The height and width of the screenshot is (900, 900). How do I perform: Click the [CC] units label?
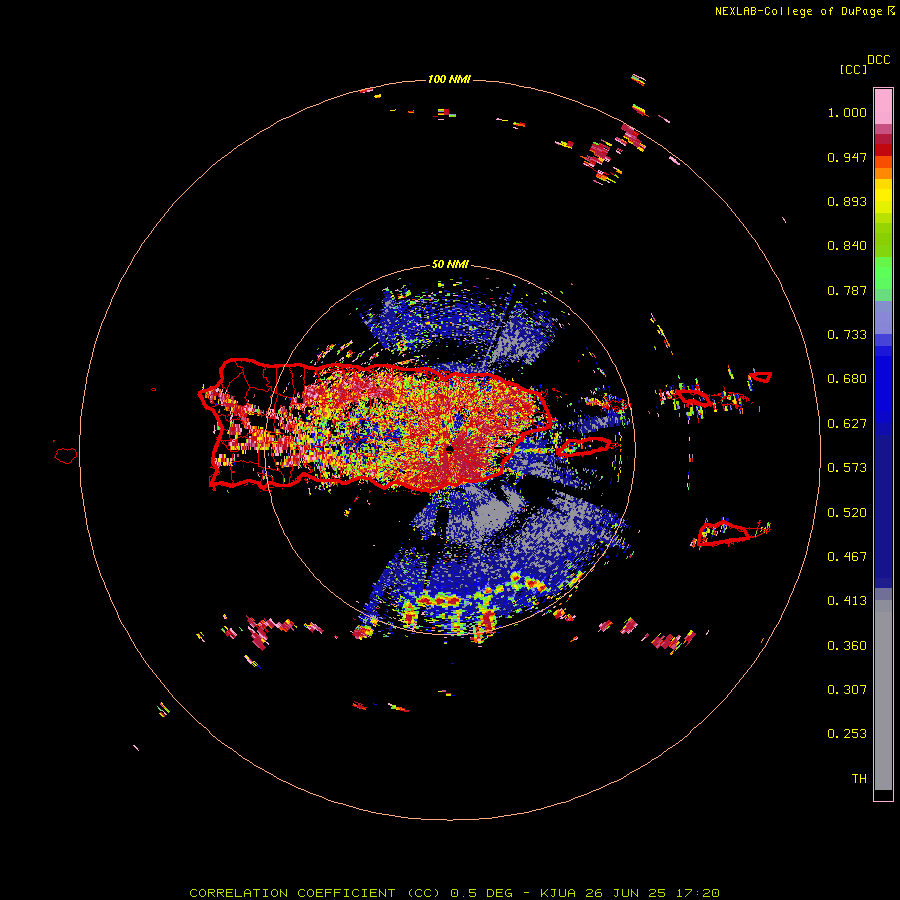coord(853,69)
